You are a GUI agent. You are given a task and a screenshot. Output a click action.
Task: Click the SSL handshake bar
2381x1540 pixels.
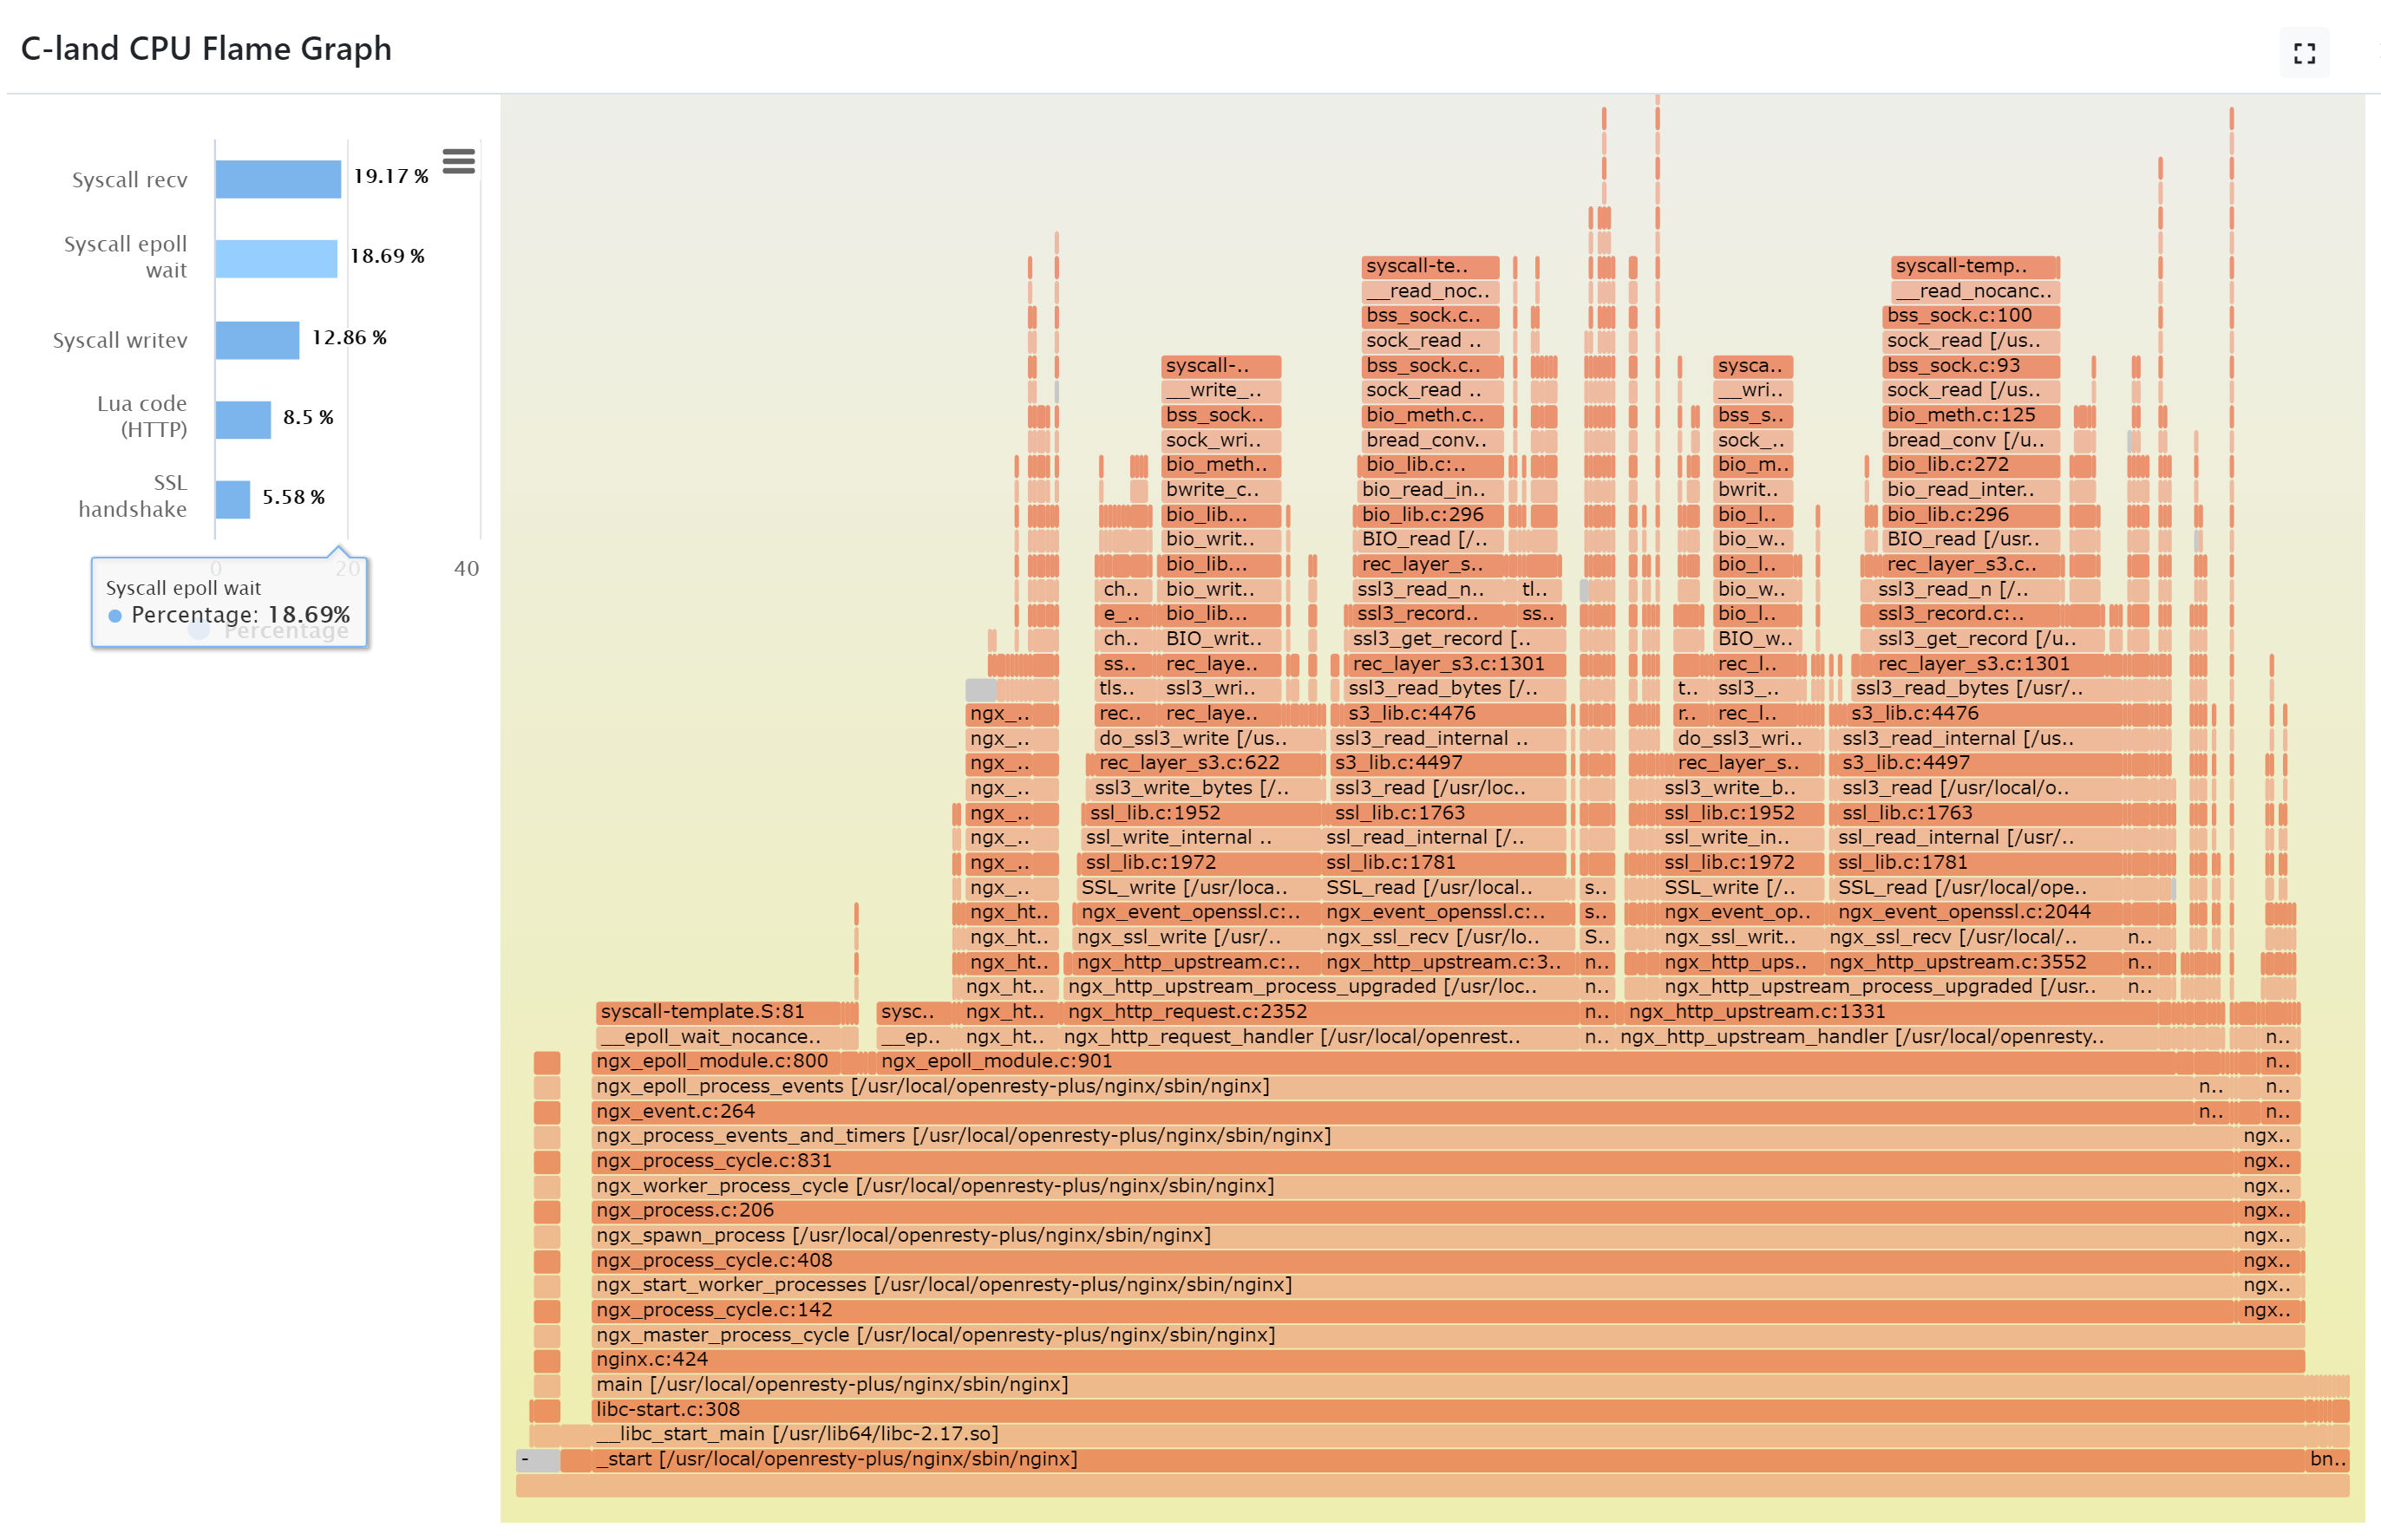[233, 499]
